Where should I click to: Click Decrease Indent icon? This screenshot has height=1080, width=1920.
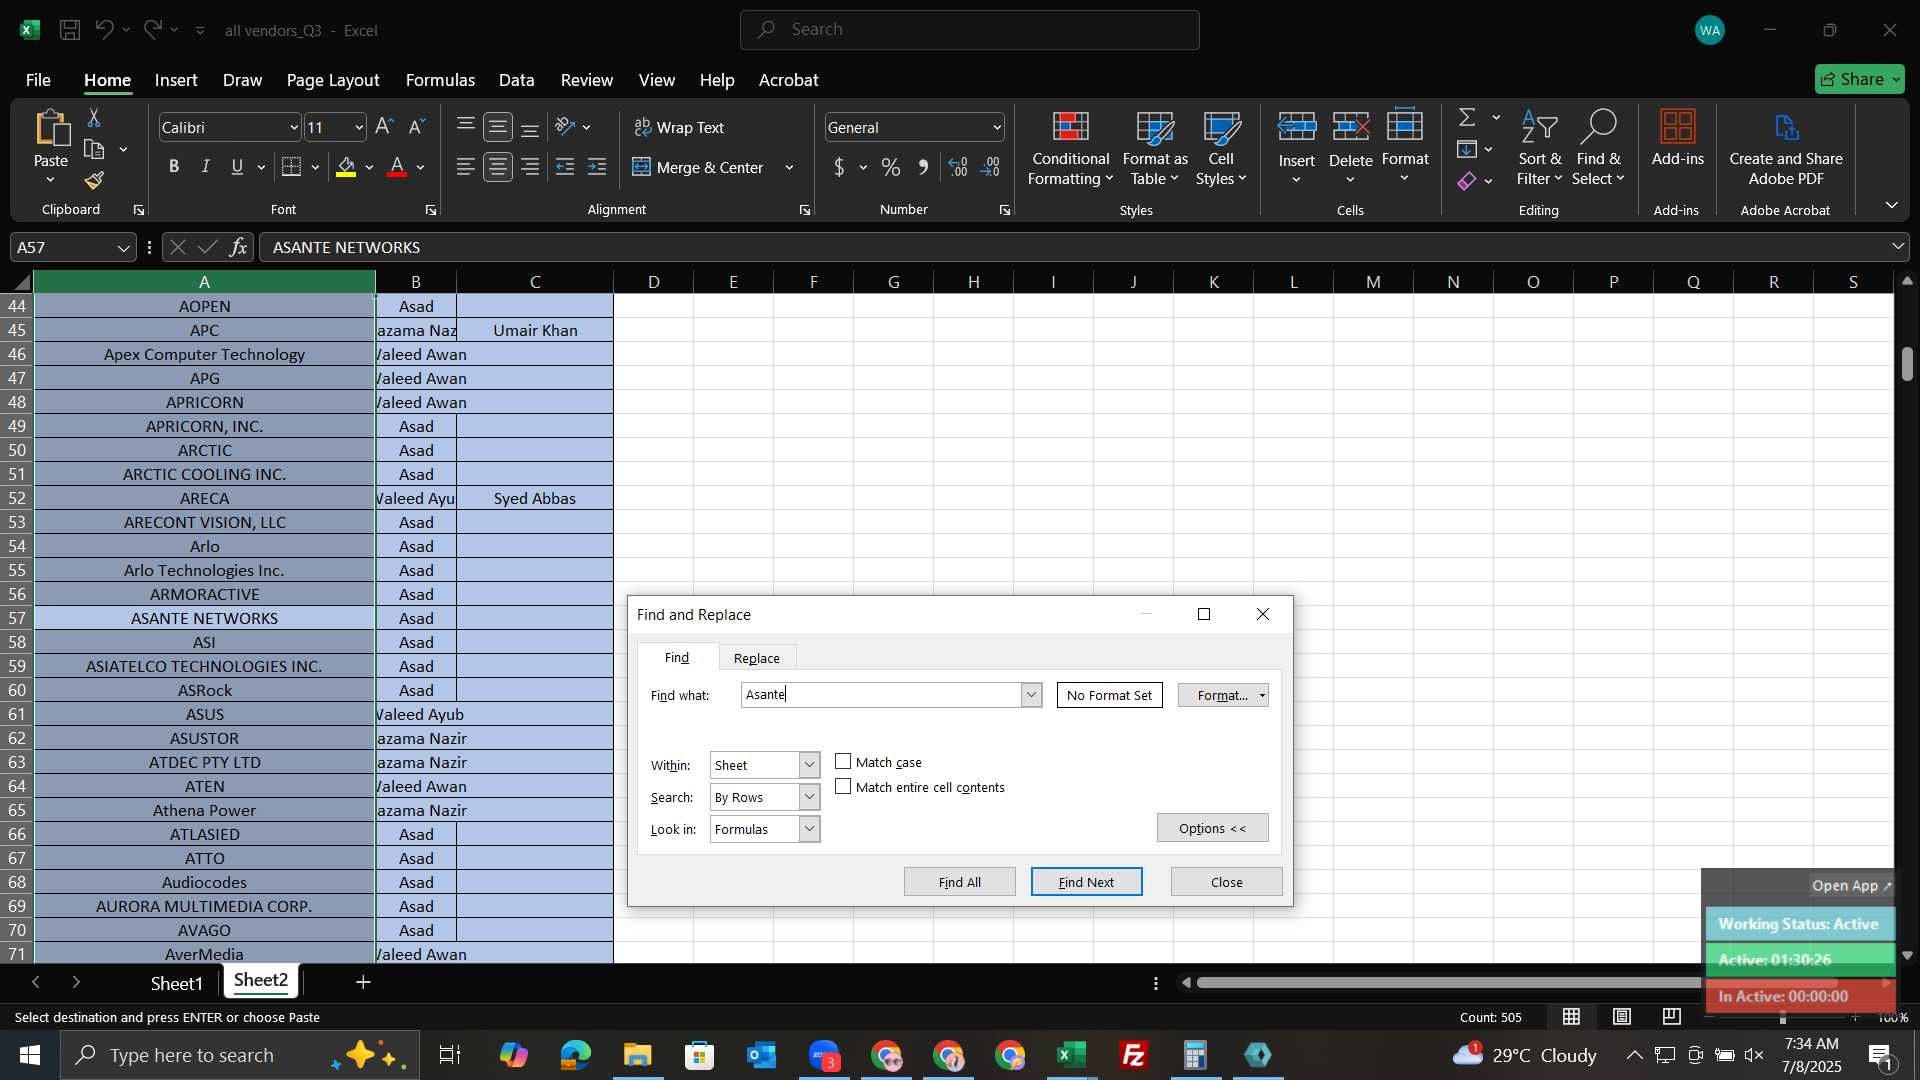[565, 167]
